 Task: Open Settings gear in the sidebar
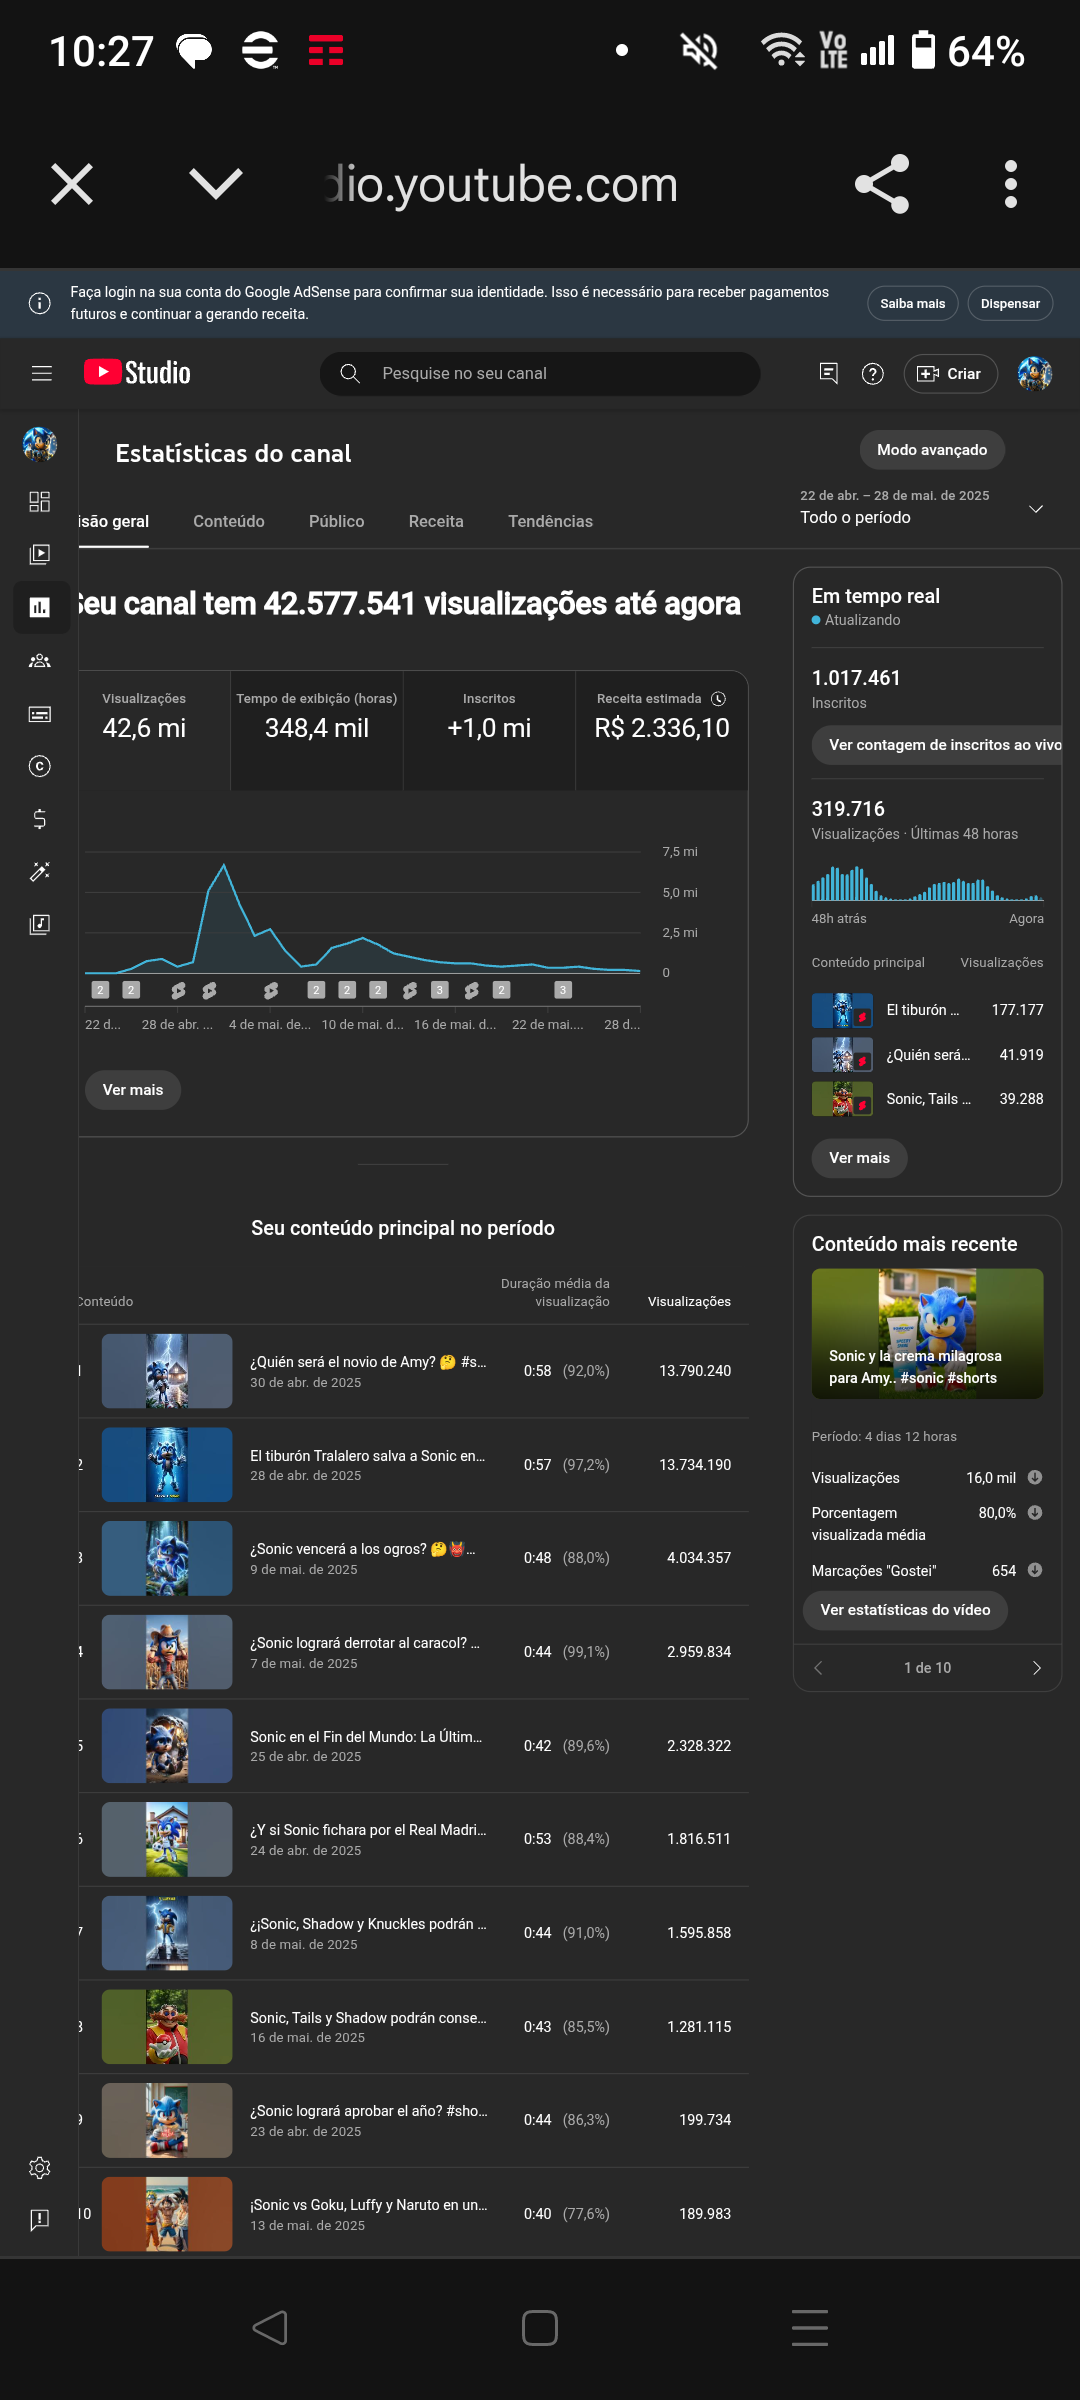click(x=40, y=2168)
